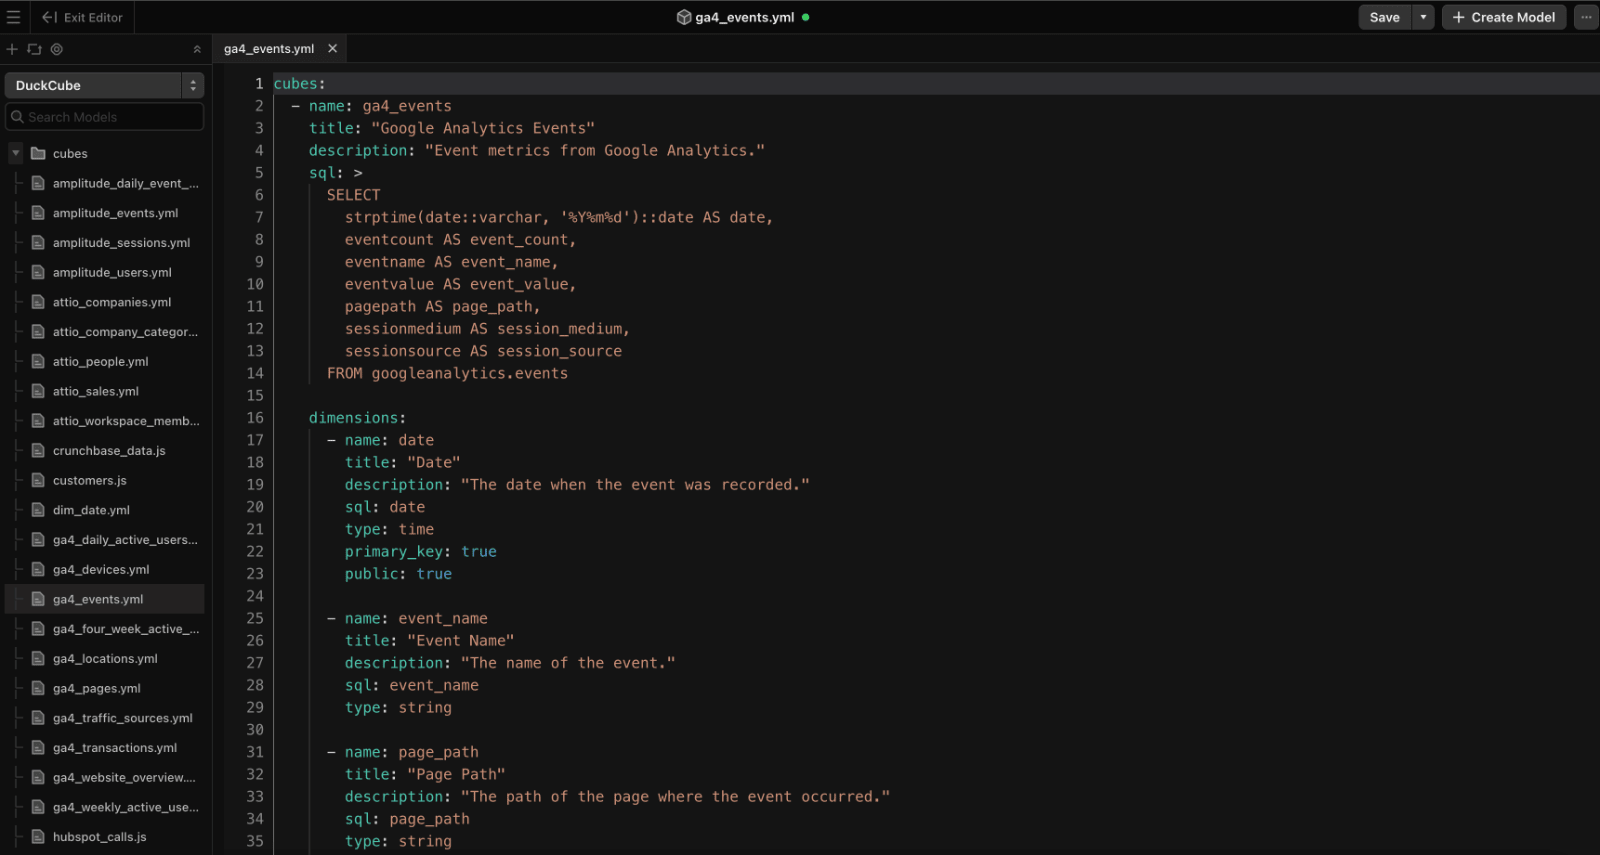Image resolution: width=1600 pixels, height=855 pixels.
Task: Open attio_company_categor... file
Action: coord(125,332)
